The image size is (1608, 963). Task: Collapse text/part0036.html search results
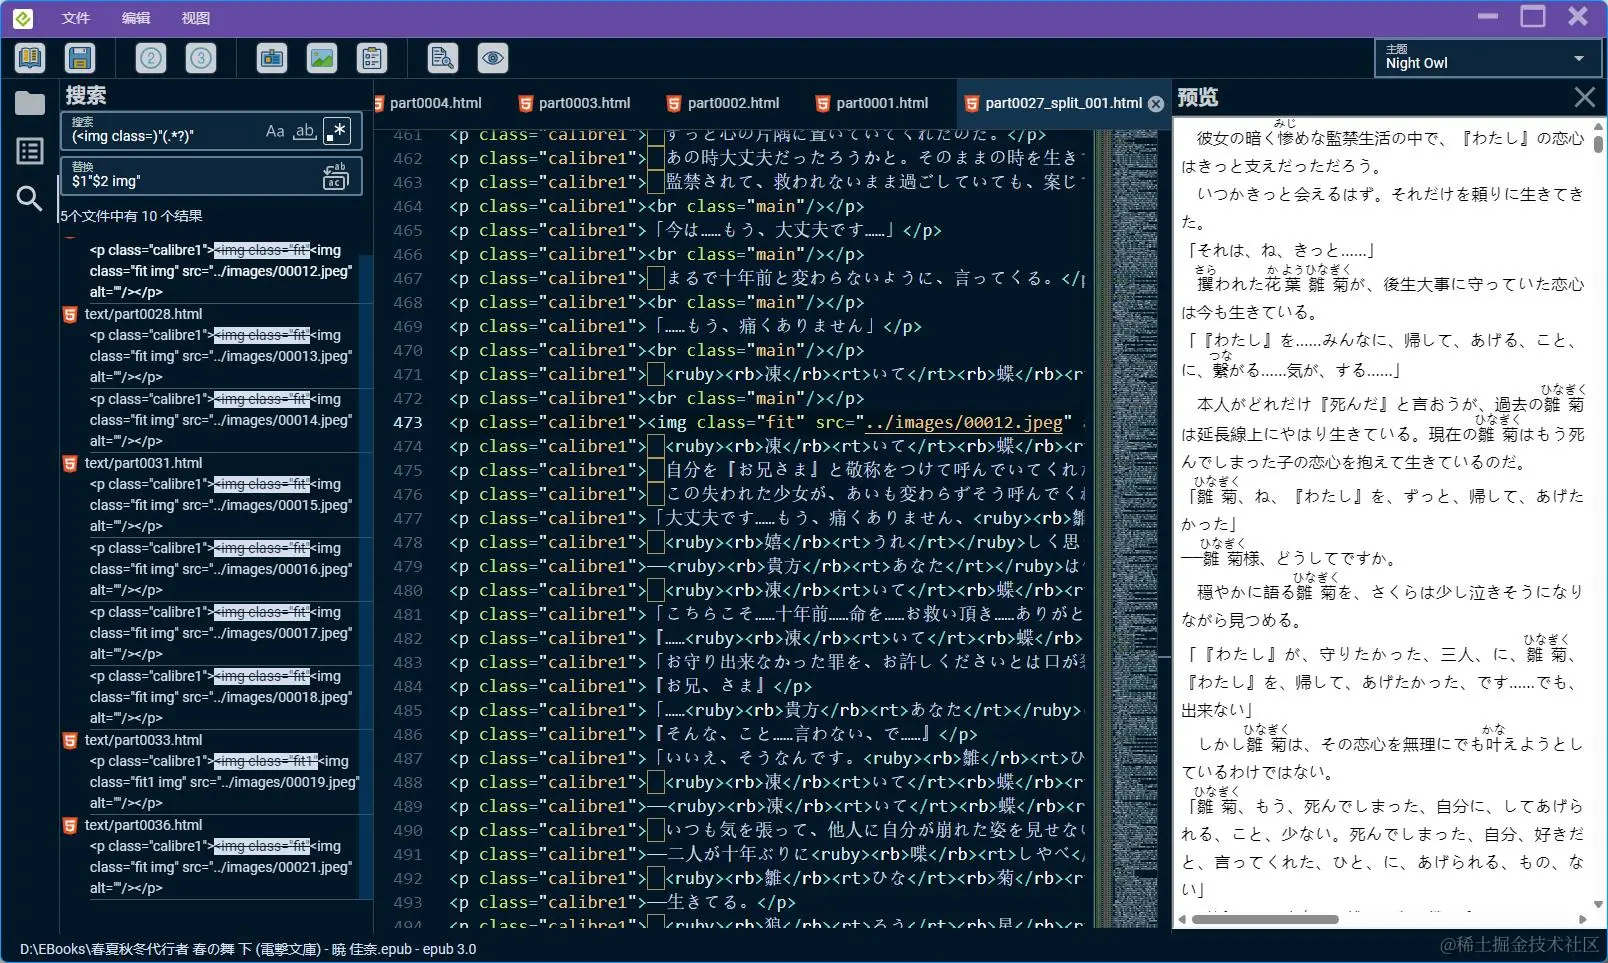[143, 825]
